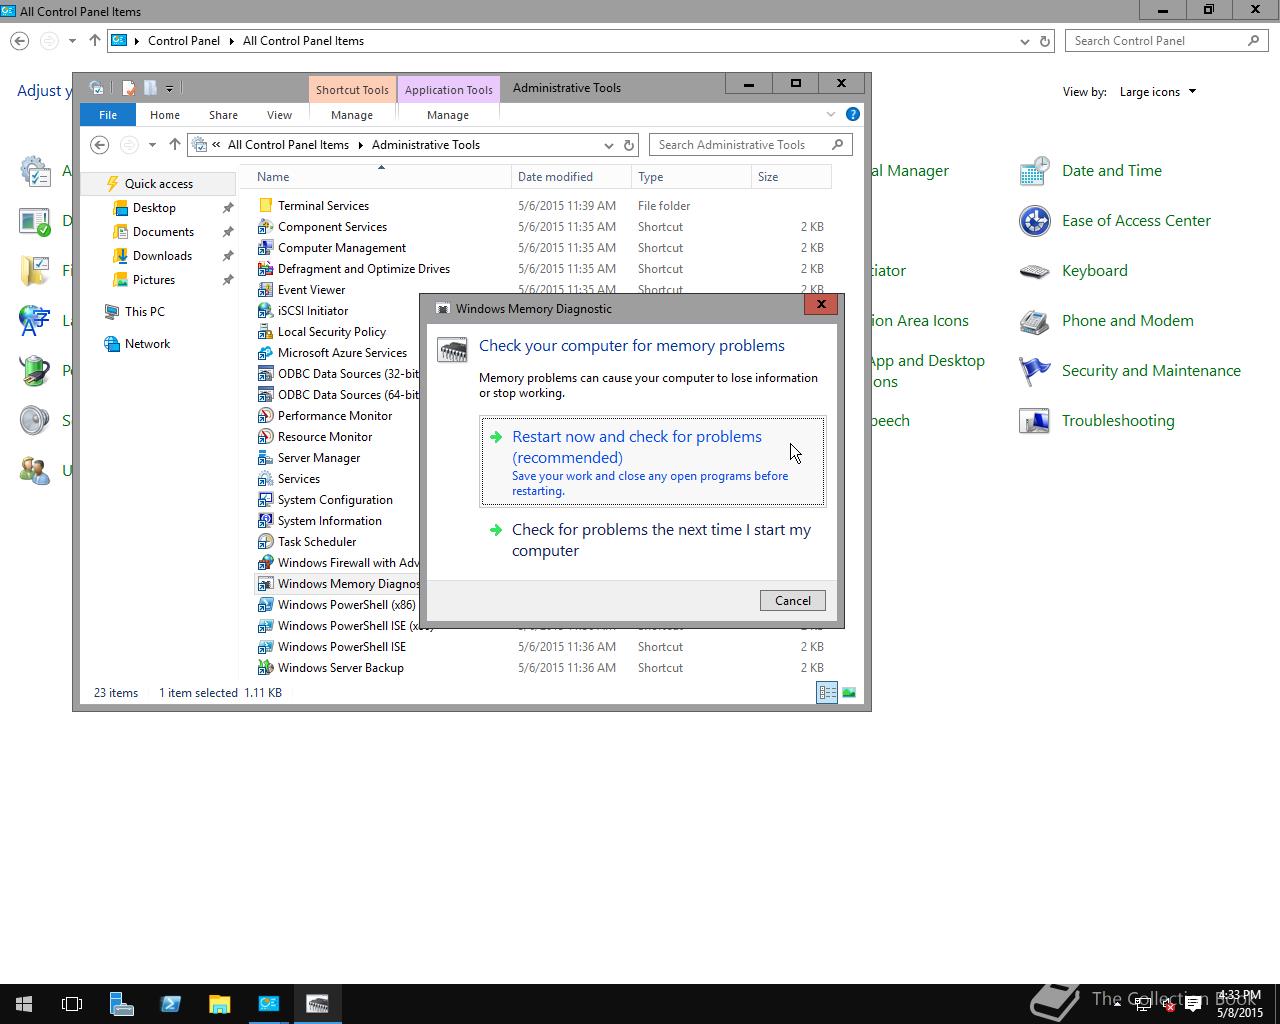Open Manage tab under Application Tools
The width and height of the screenshot is (1280, 1024).
448,115
